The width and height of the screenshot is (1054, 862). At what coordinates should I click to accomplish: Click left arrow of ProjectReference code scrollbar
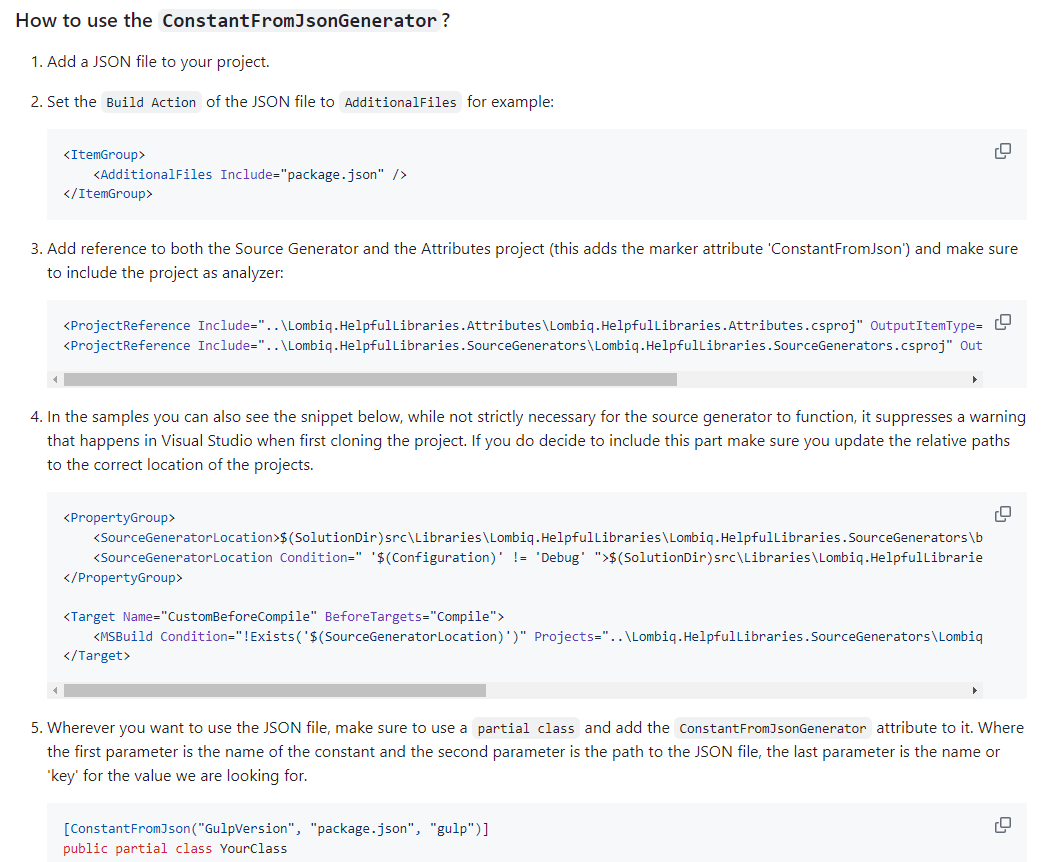(x=55, y=379)
